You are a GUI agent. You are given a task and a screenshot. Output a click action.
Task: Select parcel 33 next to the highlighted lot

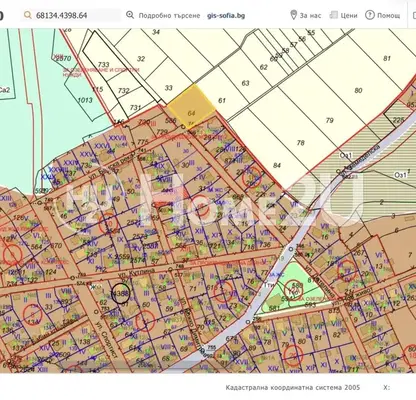169,88
